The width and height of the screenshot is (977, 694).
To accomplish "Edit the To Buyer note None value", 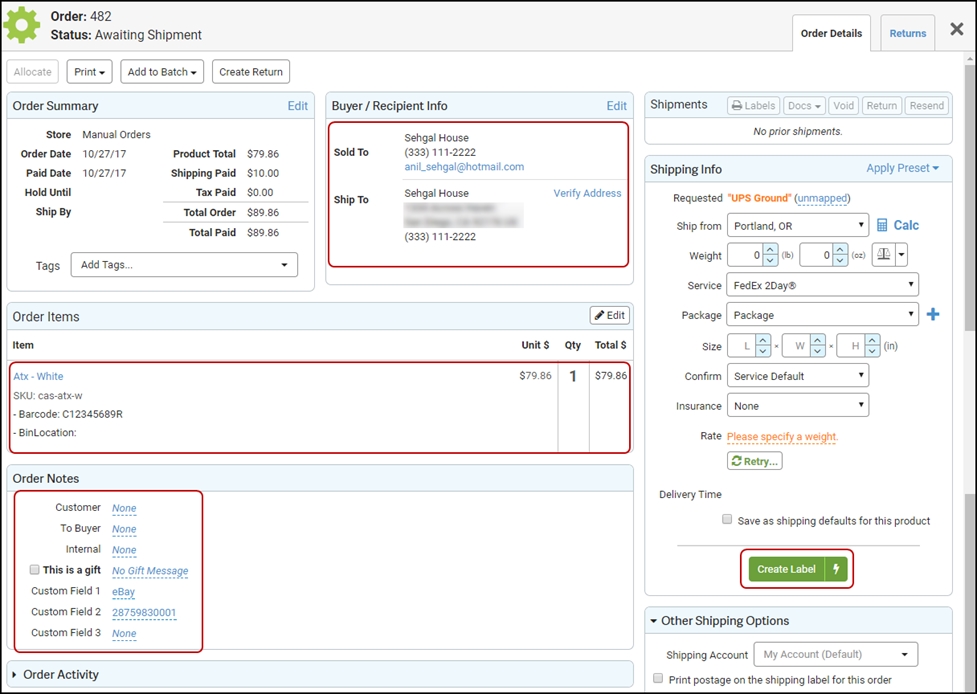I will [124, 530].
